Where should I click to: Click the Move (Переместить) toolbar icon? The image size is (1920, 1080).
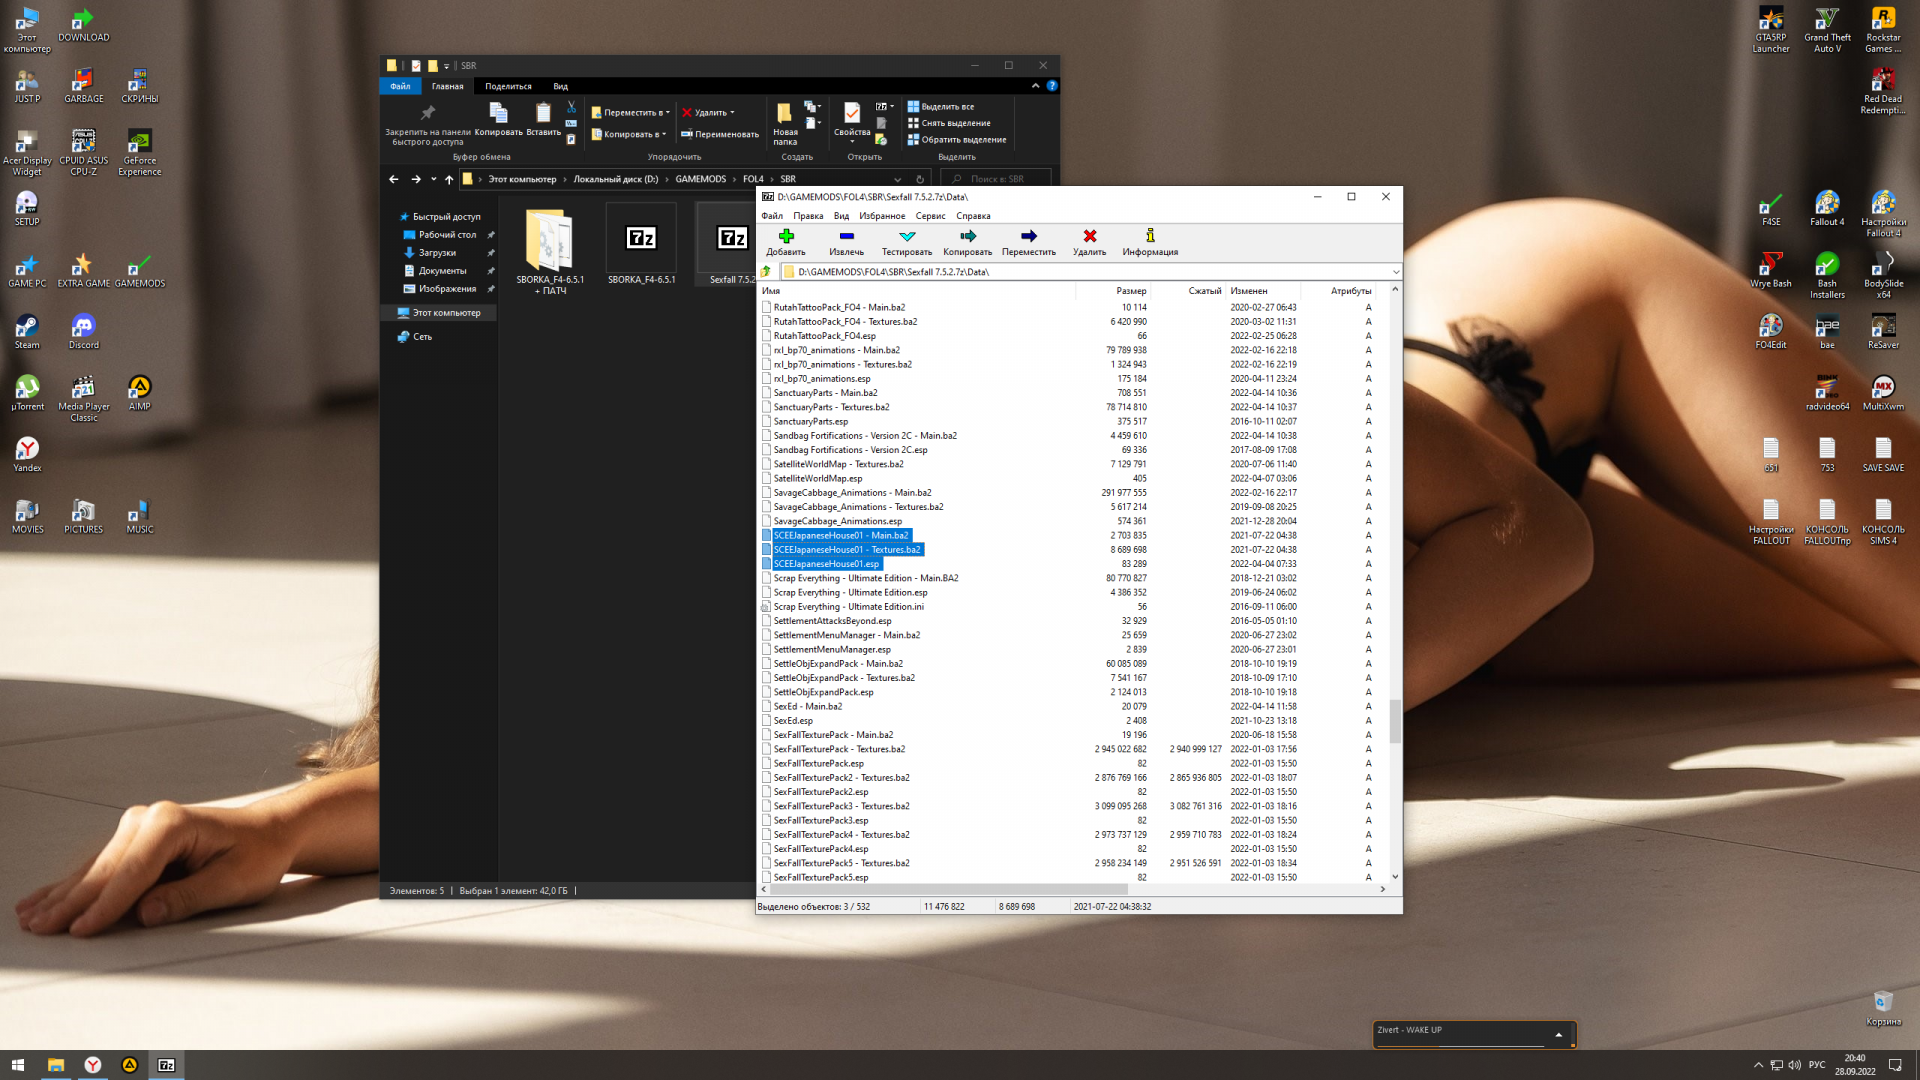1028,237
